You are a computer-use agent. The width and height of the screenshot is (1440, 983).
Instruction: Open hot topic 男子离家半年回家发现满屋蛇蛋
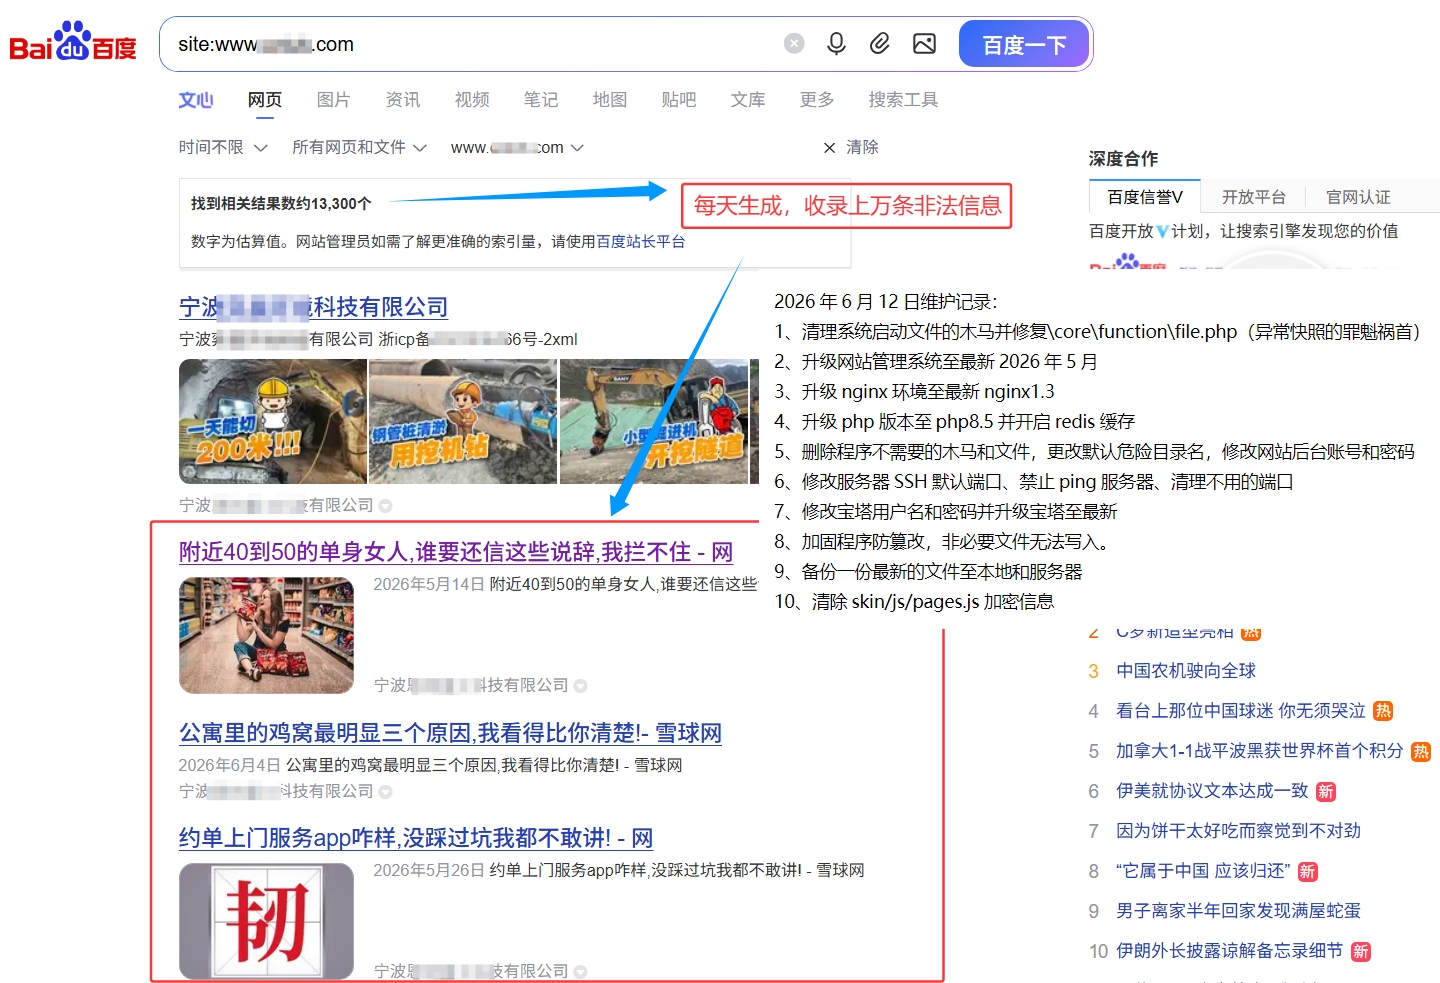pyautogui.click(x=1238, y=911)
